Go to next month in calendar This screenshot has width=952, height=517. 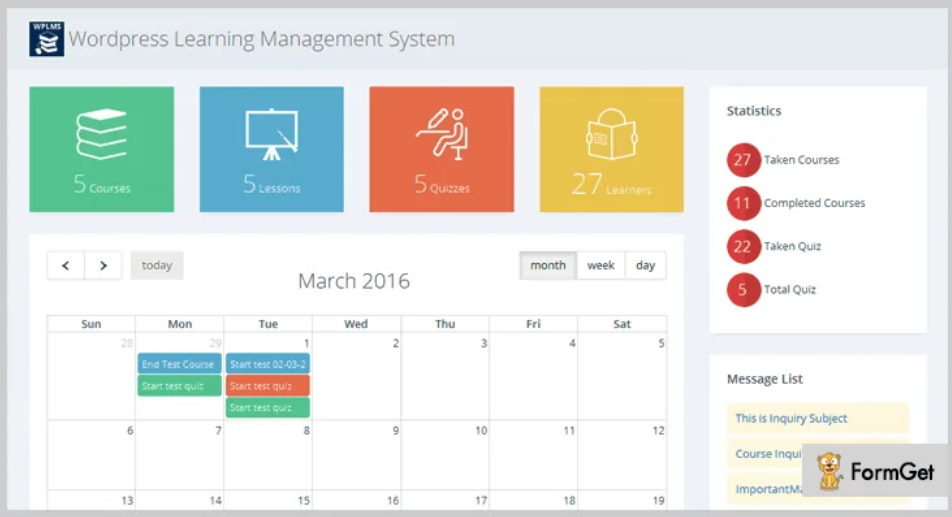pyautogui.click(x=103, y=266)
